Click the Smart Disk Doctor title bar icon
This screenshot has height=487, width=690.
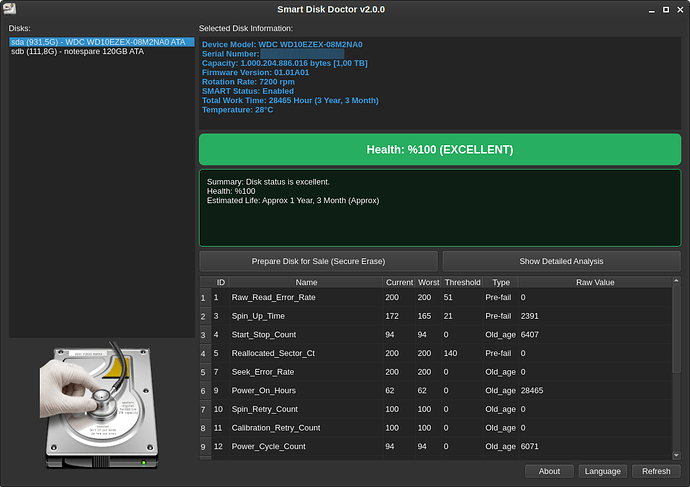point(10,9)
